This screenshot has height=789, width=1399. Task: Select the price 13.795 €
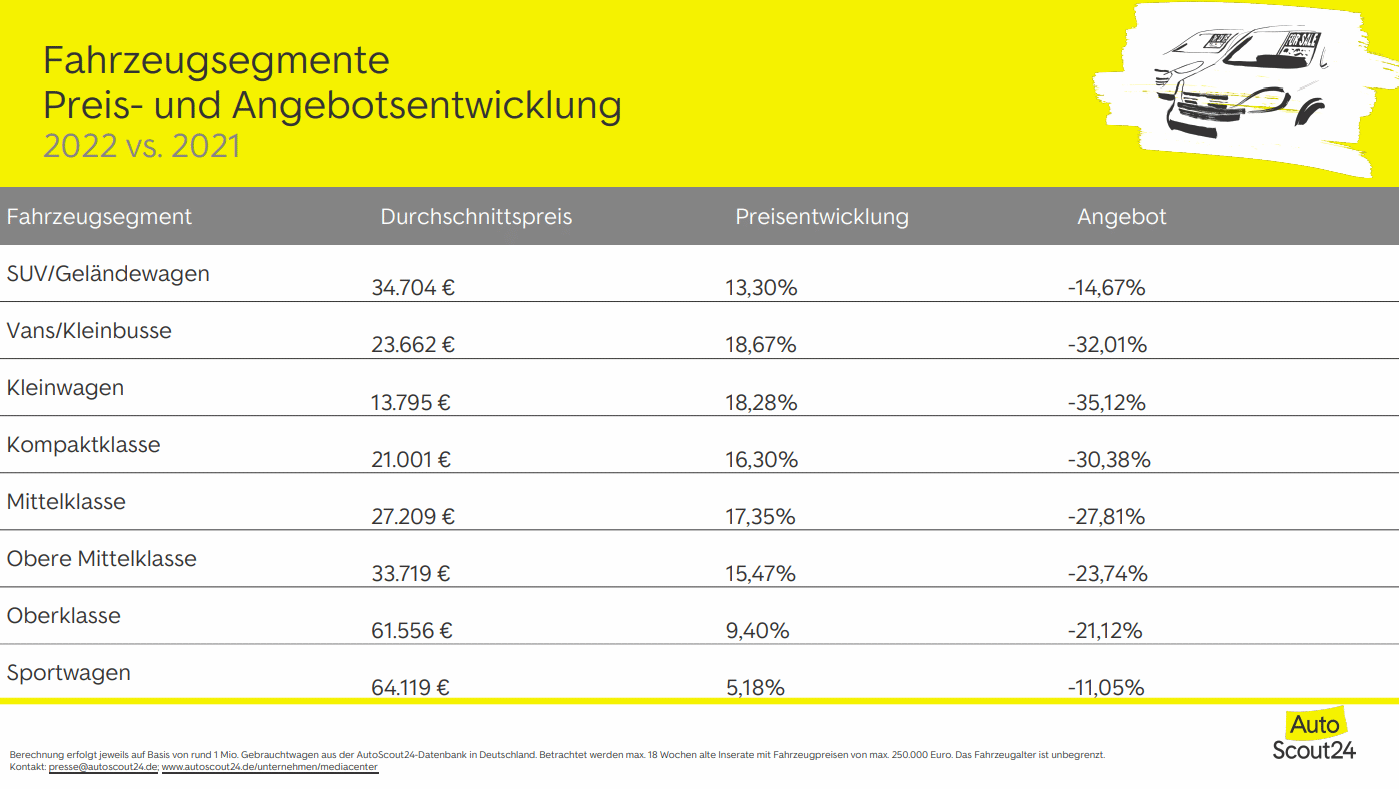(411, 403)
